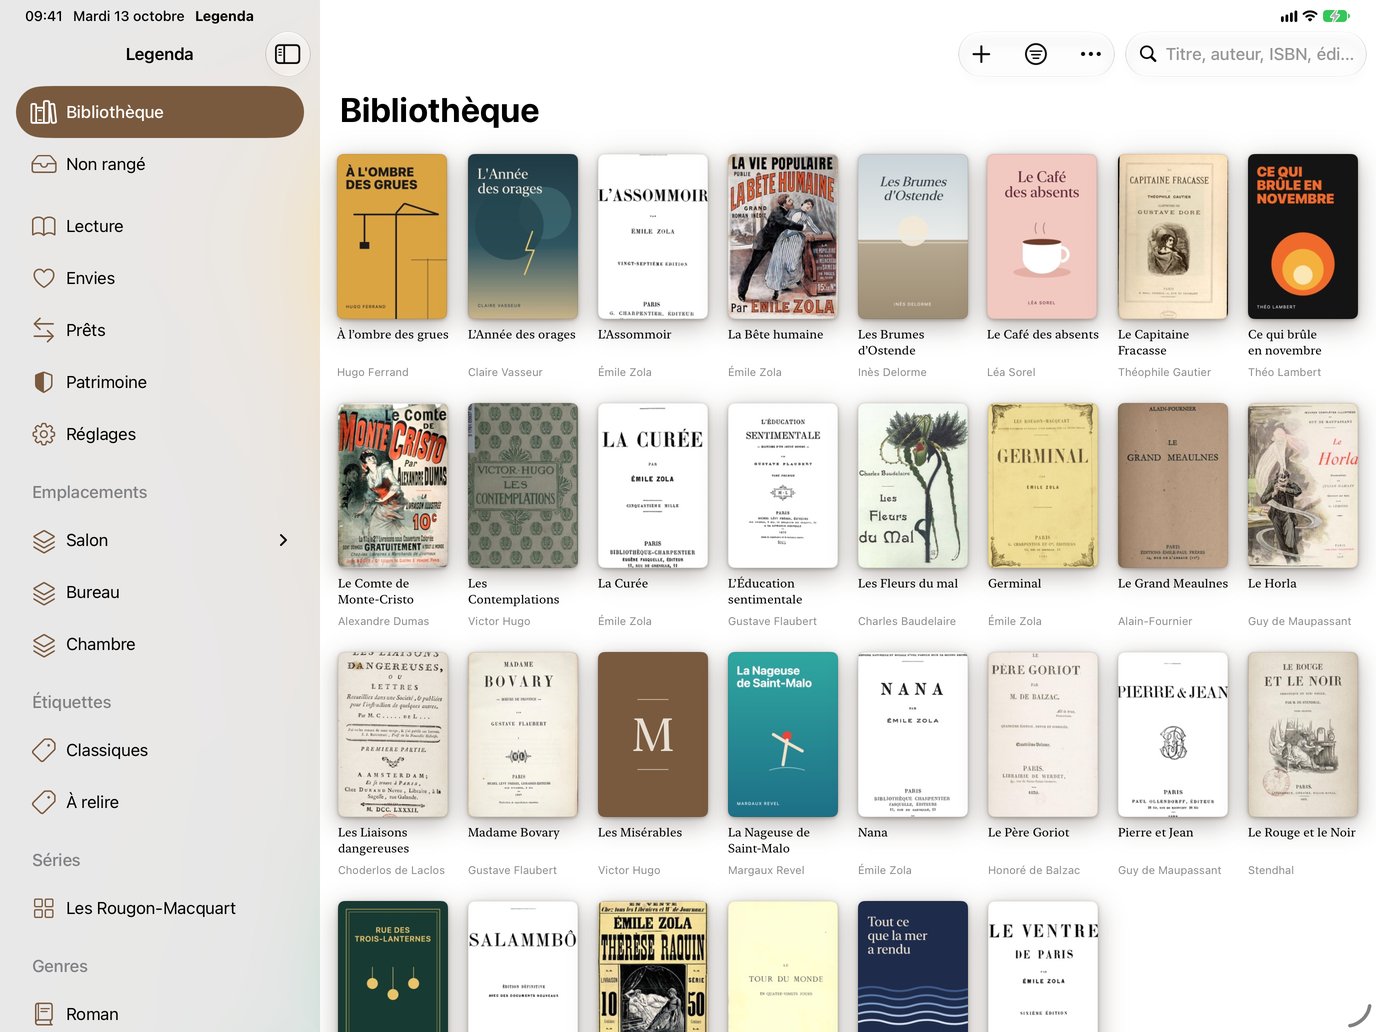The image size is (1376, 1032).
Task: Select Le Café des absents cover
Action: pos(1043,236)
